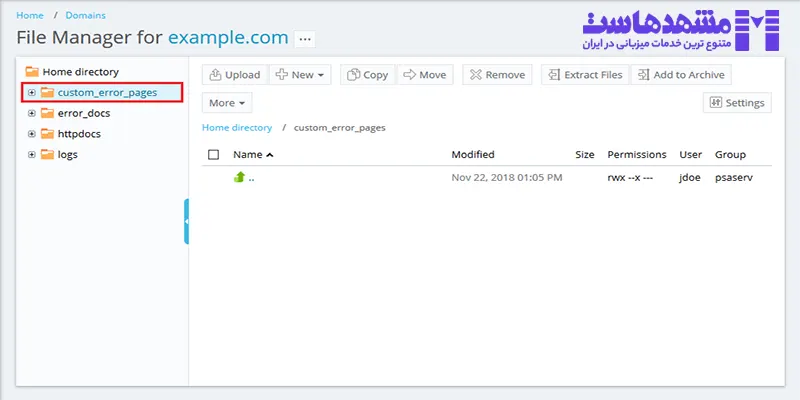Select the Home directory folder in tree
The image size is (800, 400).
[x=79, y=72]
